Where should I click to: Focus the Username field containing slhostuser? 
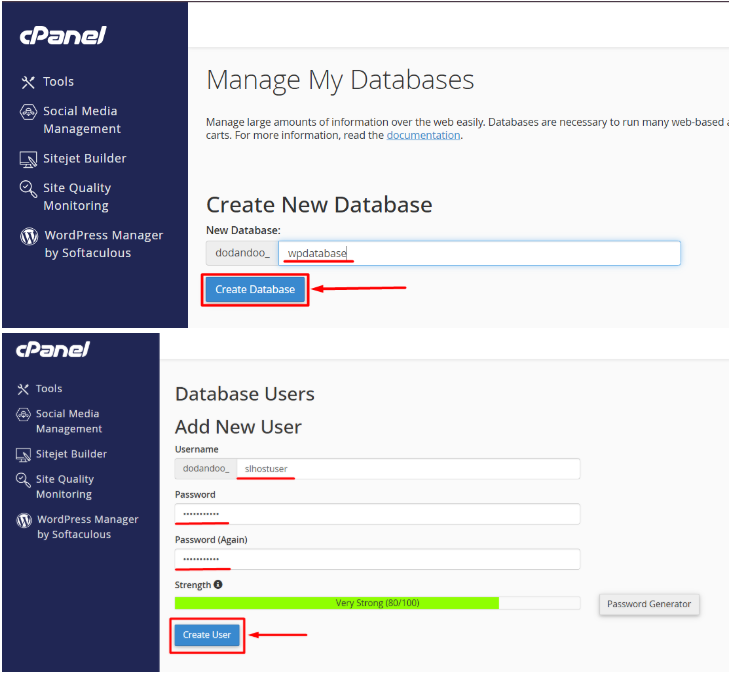[x=408, y=469]
